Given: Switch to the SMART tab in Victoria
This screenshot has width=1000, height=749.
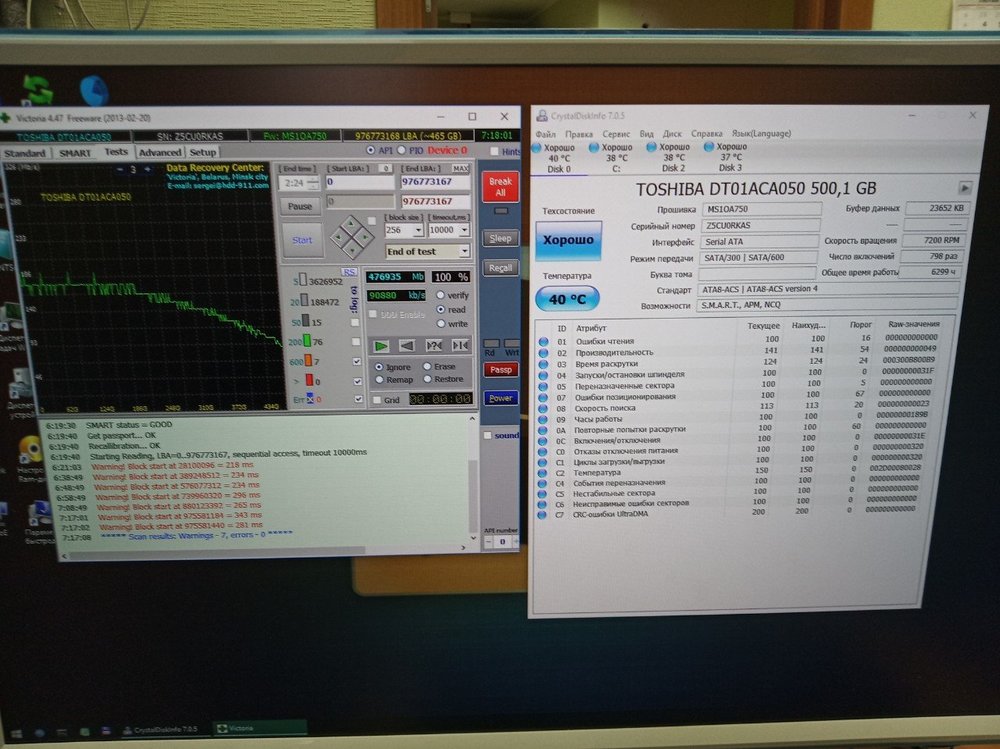Looking at the screenshot, I should (74, 152).
